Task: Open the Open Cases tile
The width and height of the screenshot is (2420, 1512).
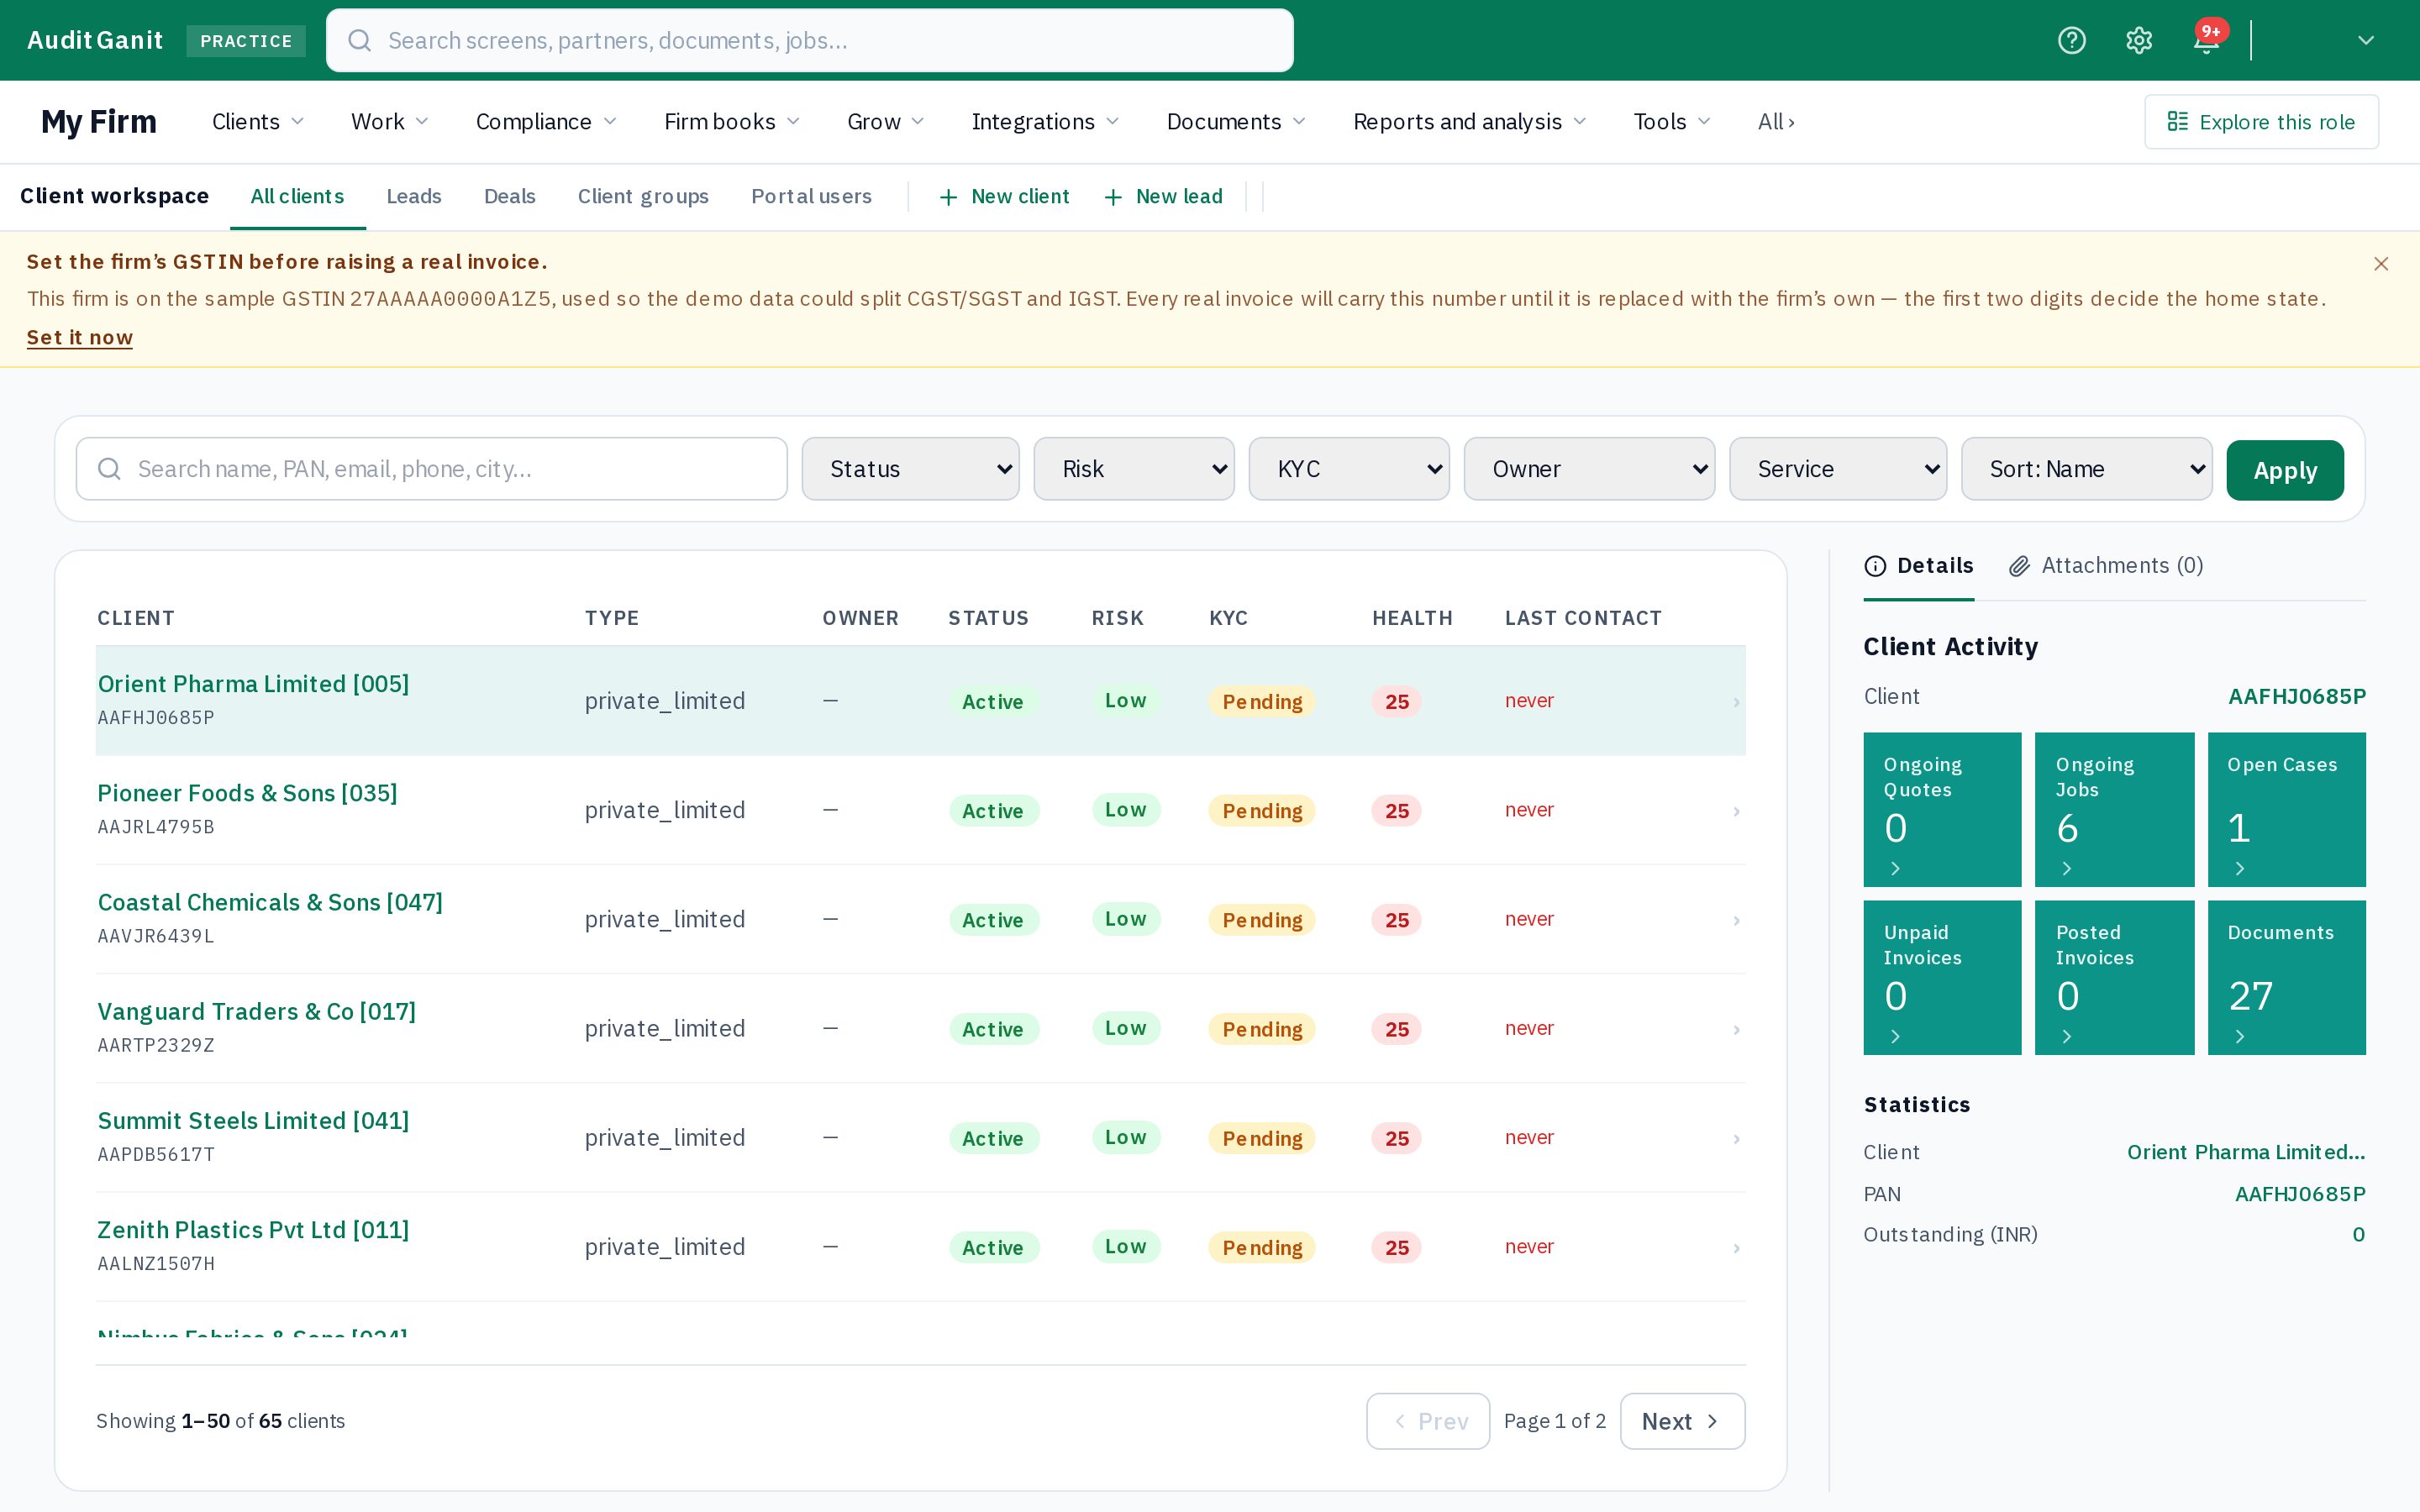Action: (2286, 809)
